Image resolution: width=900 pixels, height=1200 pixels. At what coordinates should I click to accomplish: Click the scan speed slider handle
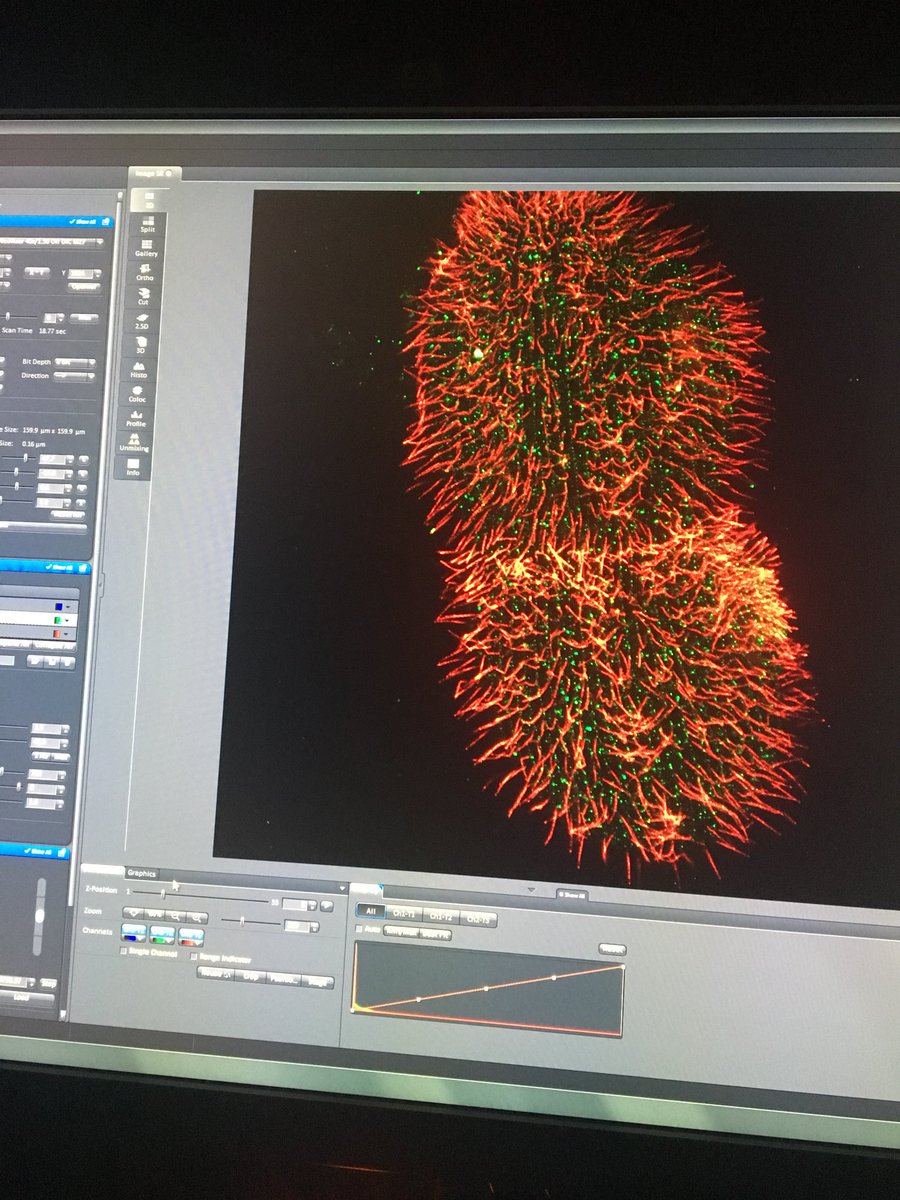8,316
